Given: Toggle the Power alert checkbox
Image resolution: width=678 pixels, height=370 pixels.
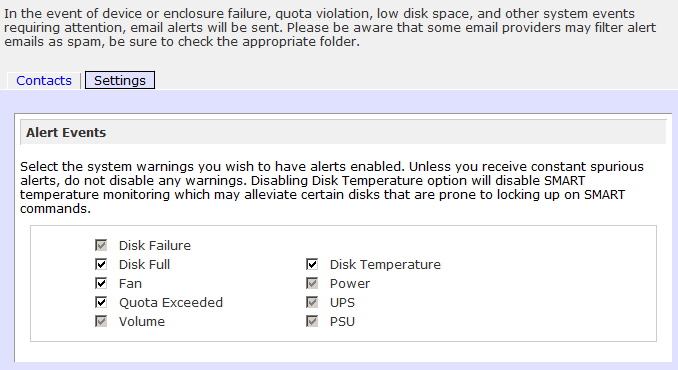Looking at the screenshot, I should 312,284.
